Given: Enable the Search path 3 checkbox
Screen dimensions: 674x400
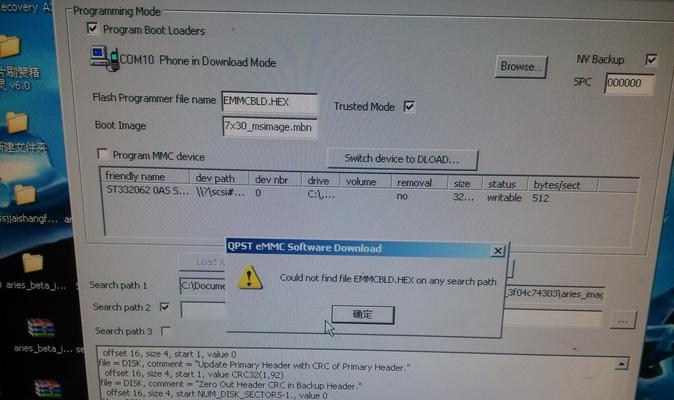Looking at the screenshot, I should (165, 331).
